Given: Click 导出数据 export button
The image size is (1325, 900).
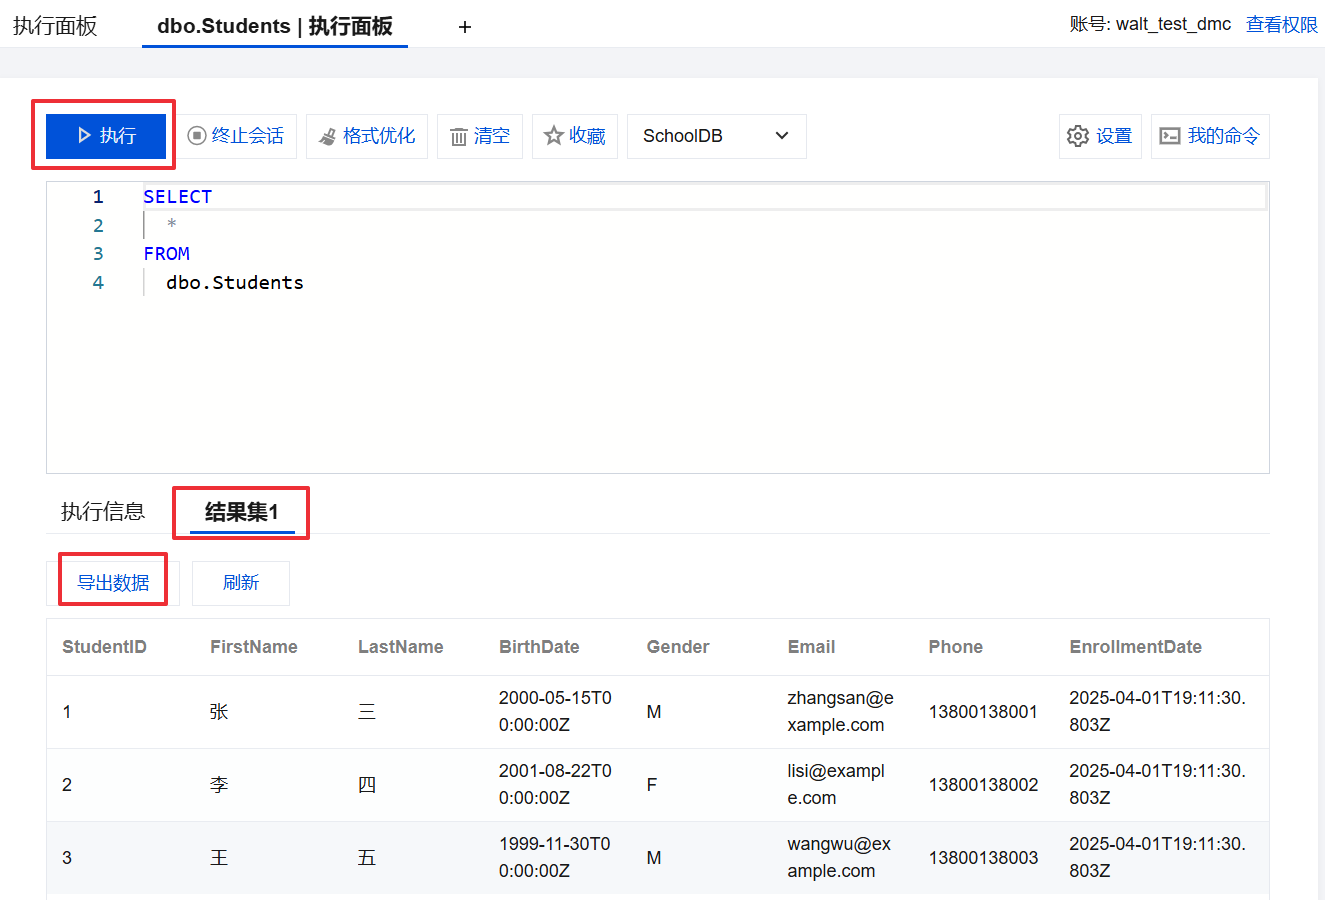Looking at the screenshot, I should 113,583.
